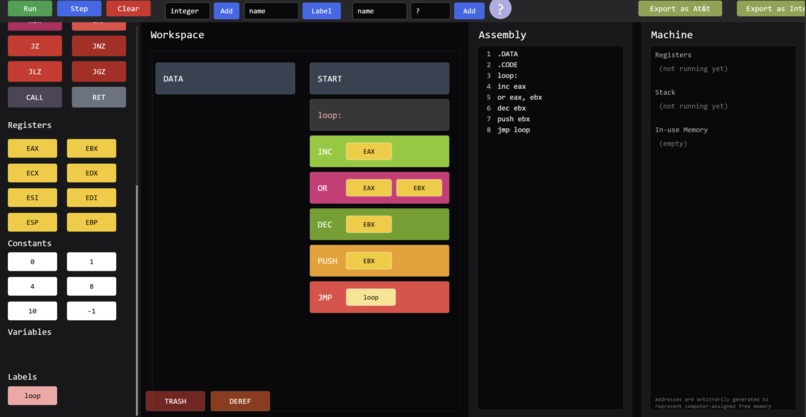This screenshot has width=806, height=417.
Task: Click the loop operand inside the JMP block
Action: point(371,297)
